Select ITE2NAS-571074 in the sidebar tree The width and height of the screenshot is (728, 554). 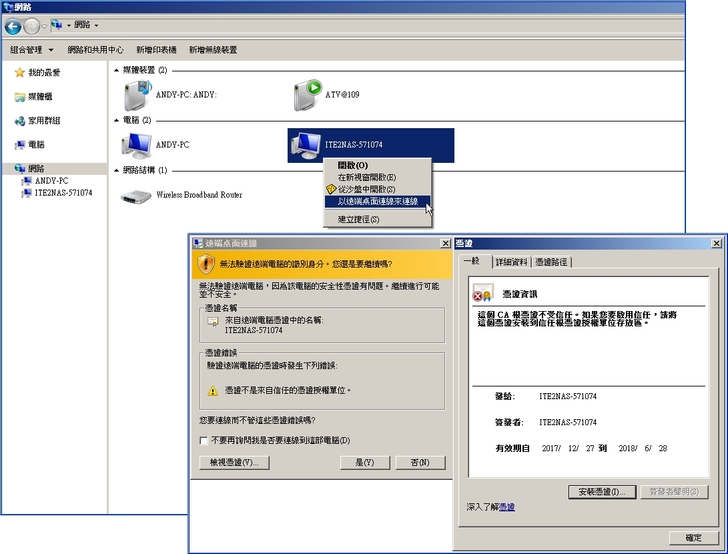point(62,193)
